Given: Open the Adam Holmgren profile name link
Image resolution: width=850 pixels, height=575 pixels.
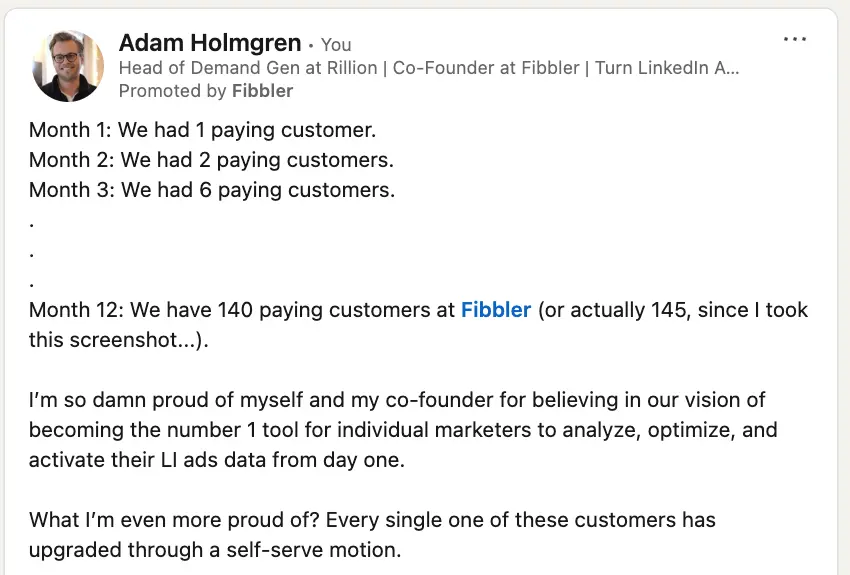Looking at the screenshot, I should click(x=210, y=43).
